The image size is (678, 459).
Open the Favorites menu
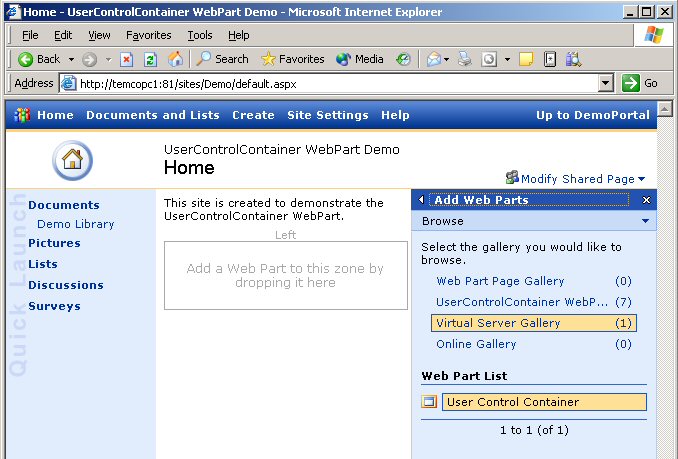click(x=148, y=35)
